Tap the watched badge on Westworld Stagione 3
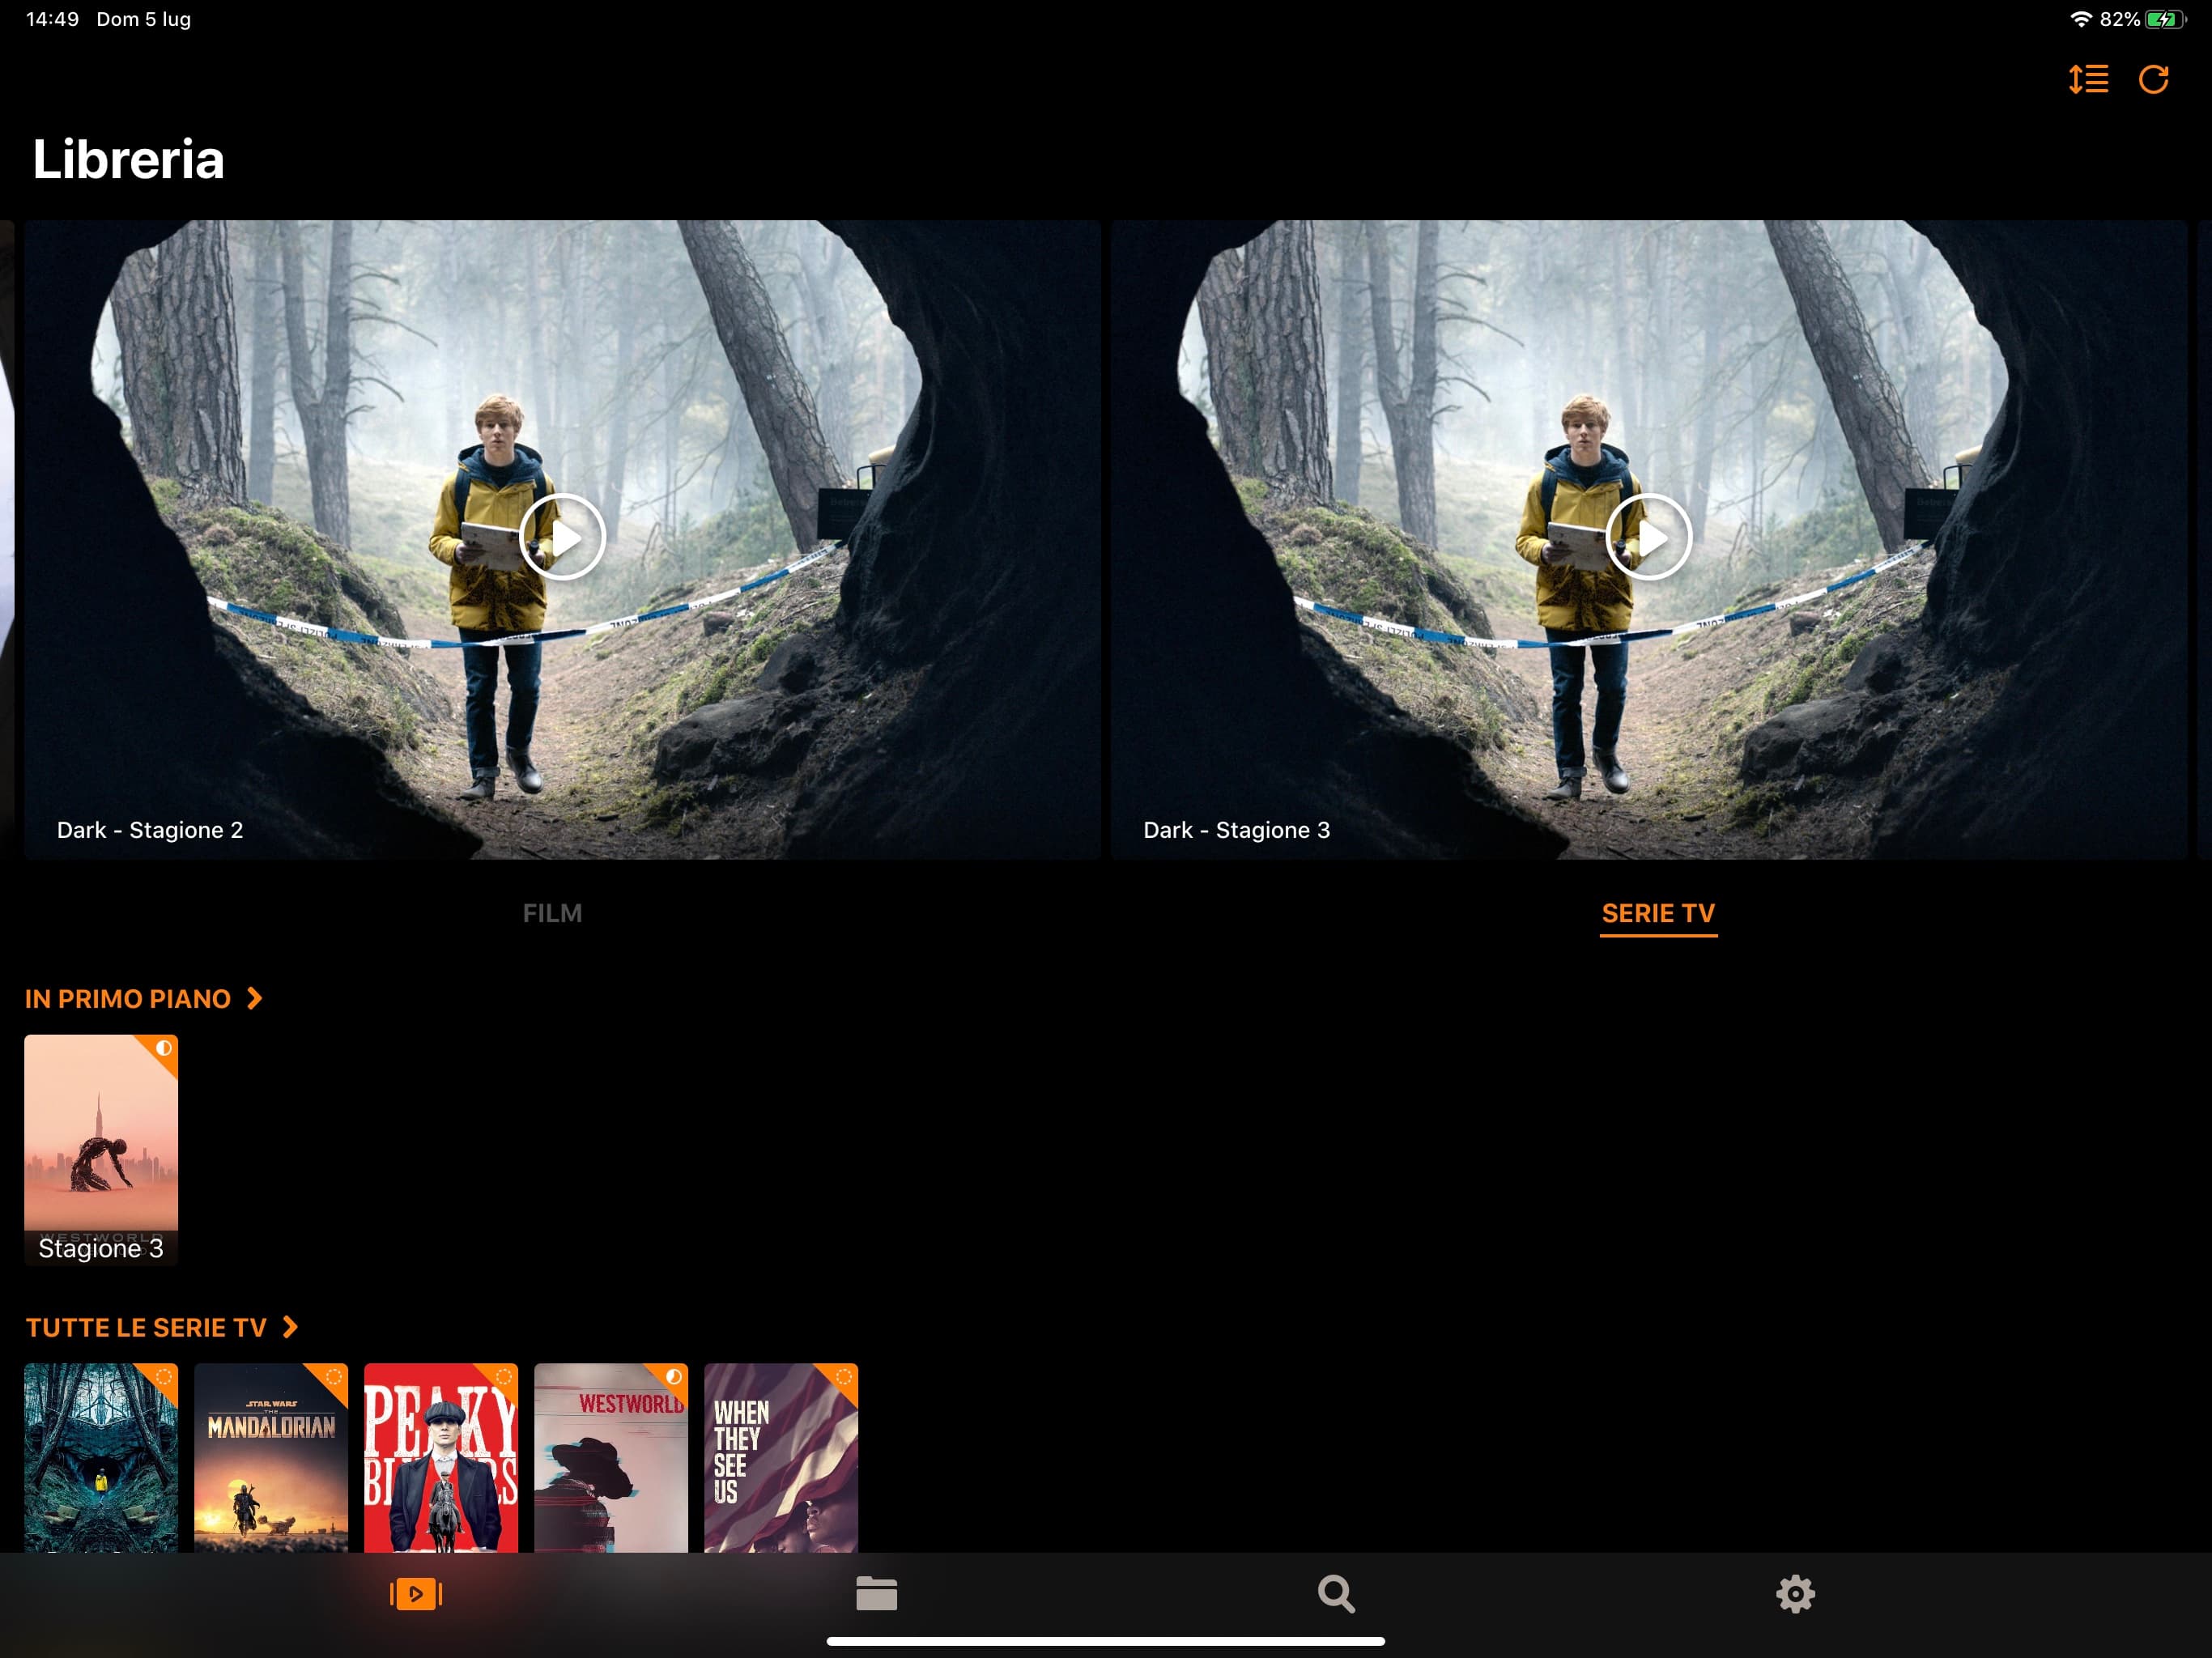2212x1658 pixels. tap(164, 1048)
